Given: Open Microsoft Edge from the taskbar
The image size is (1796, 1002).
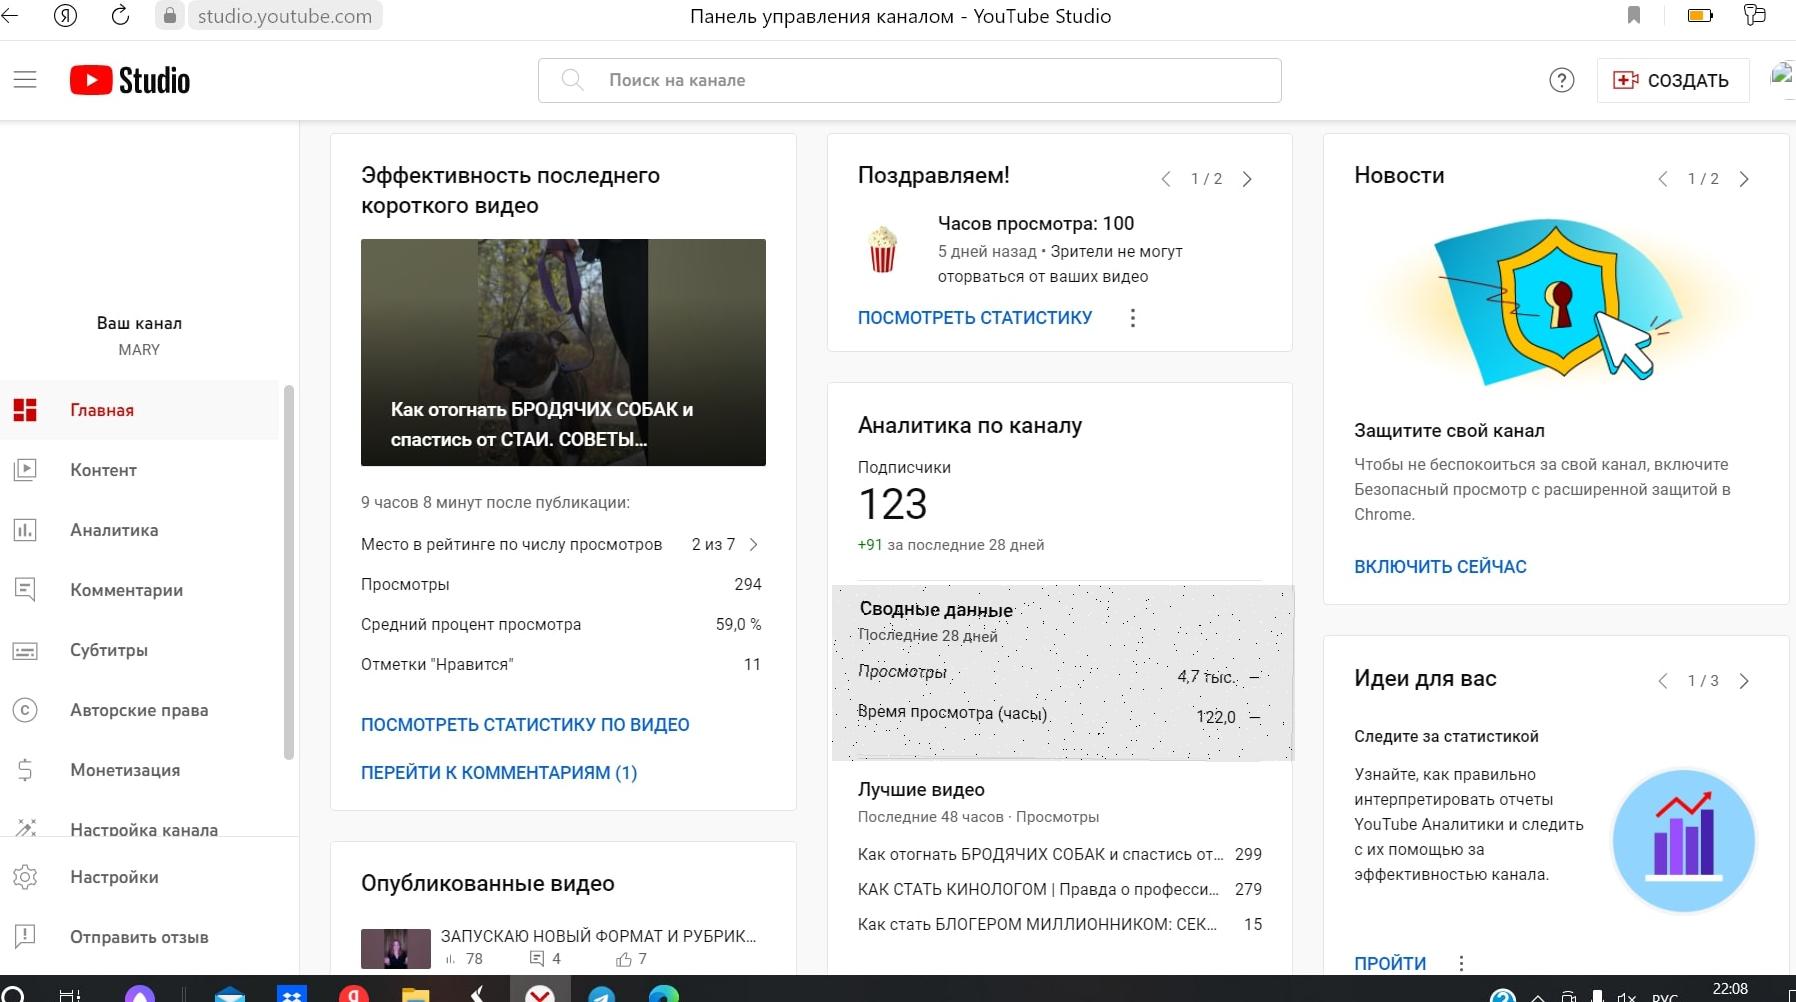Looking at the screenshot, I should pos(663,994).
